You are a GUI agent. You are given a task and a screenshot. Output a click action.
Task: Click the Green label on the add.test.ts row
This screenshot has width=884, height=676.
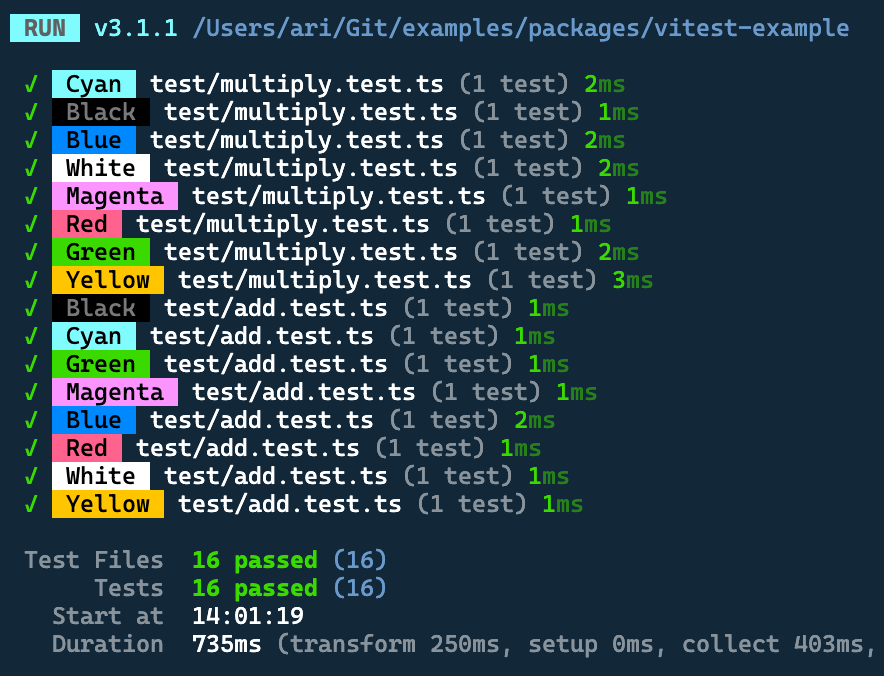(100, 364)
